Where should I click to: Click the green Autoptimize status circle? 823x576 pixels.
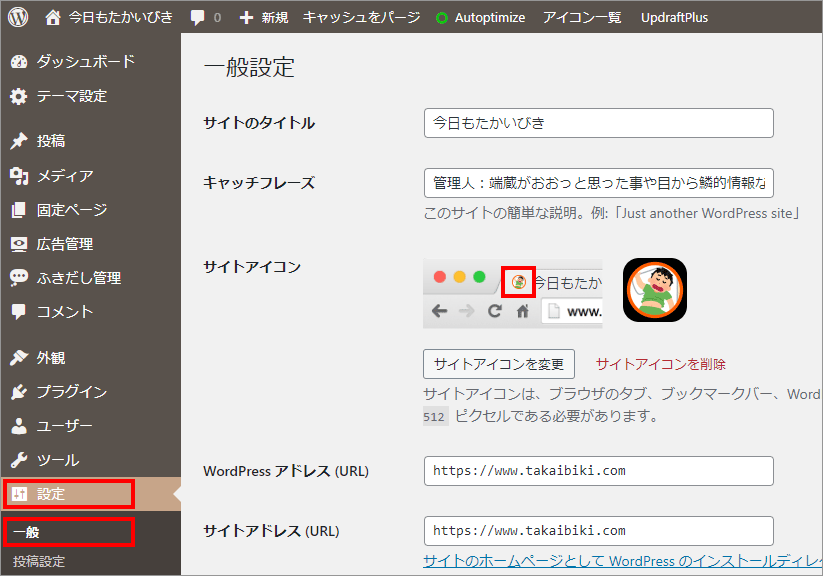(442, 18)
